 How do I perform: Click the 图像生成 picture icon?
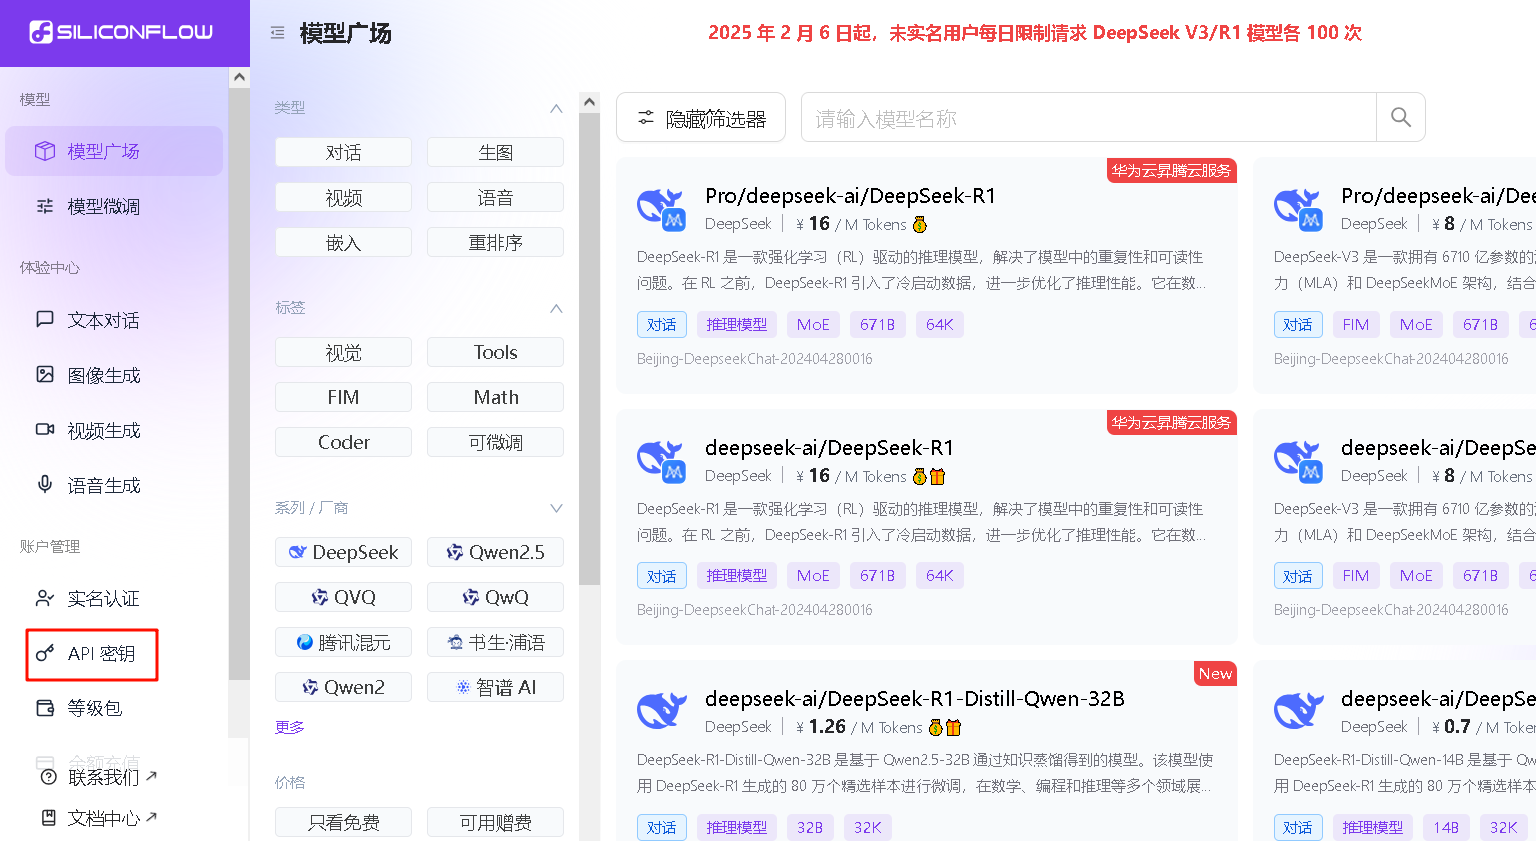click(x=45, y=374)
